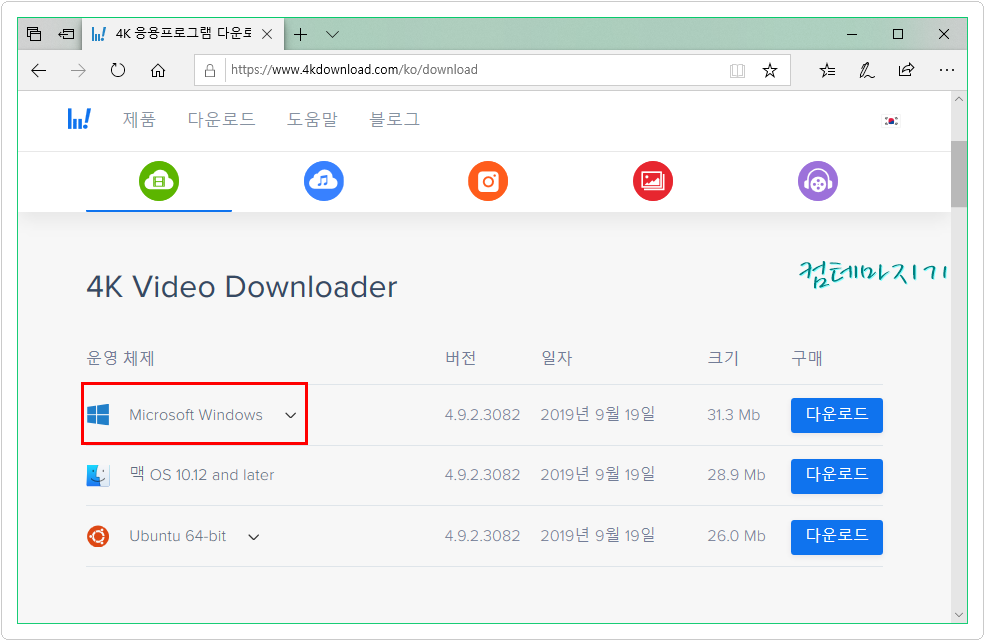This screenshot has width=985, height=641.
Task: Click the 일자 column header
Action: point(557,358)
